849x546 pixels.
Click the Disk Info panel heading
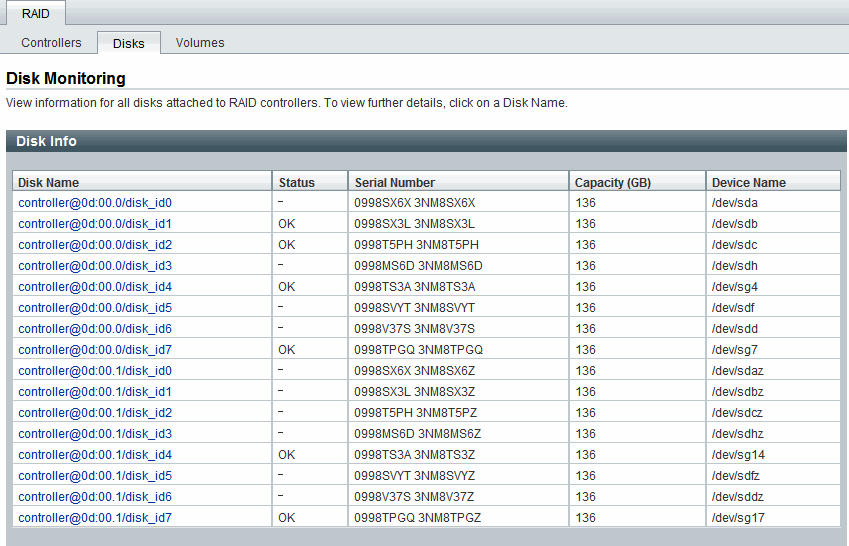click(47, 141)
